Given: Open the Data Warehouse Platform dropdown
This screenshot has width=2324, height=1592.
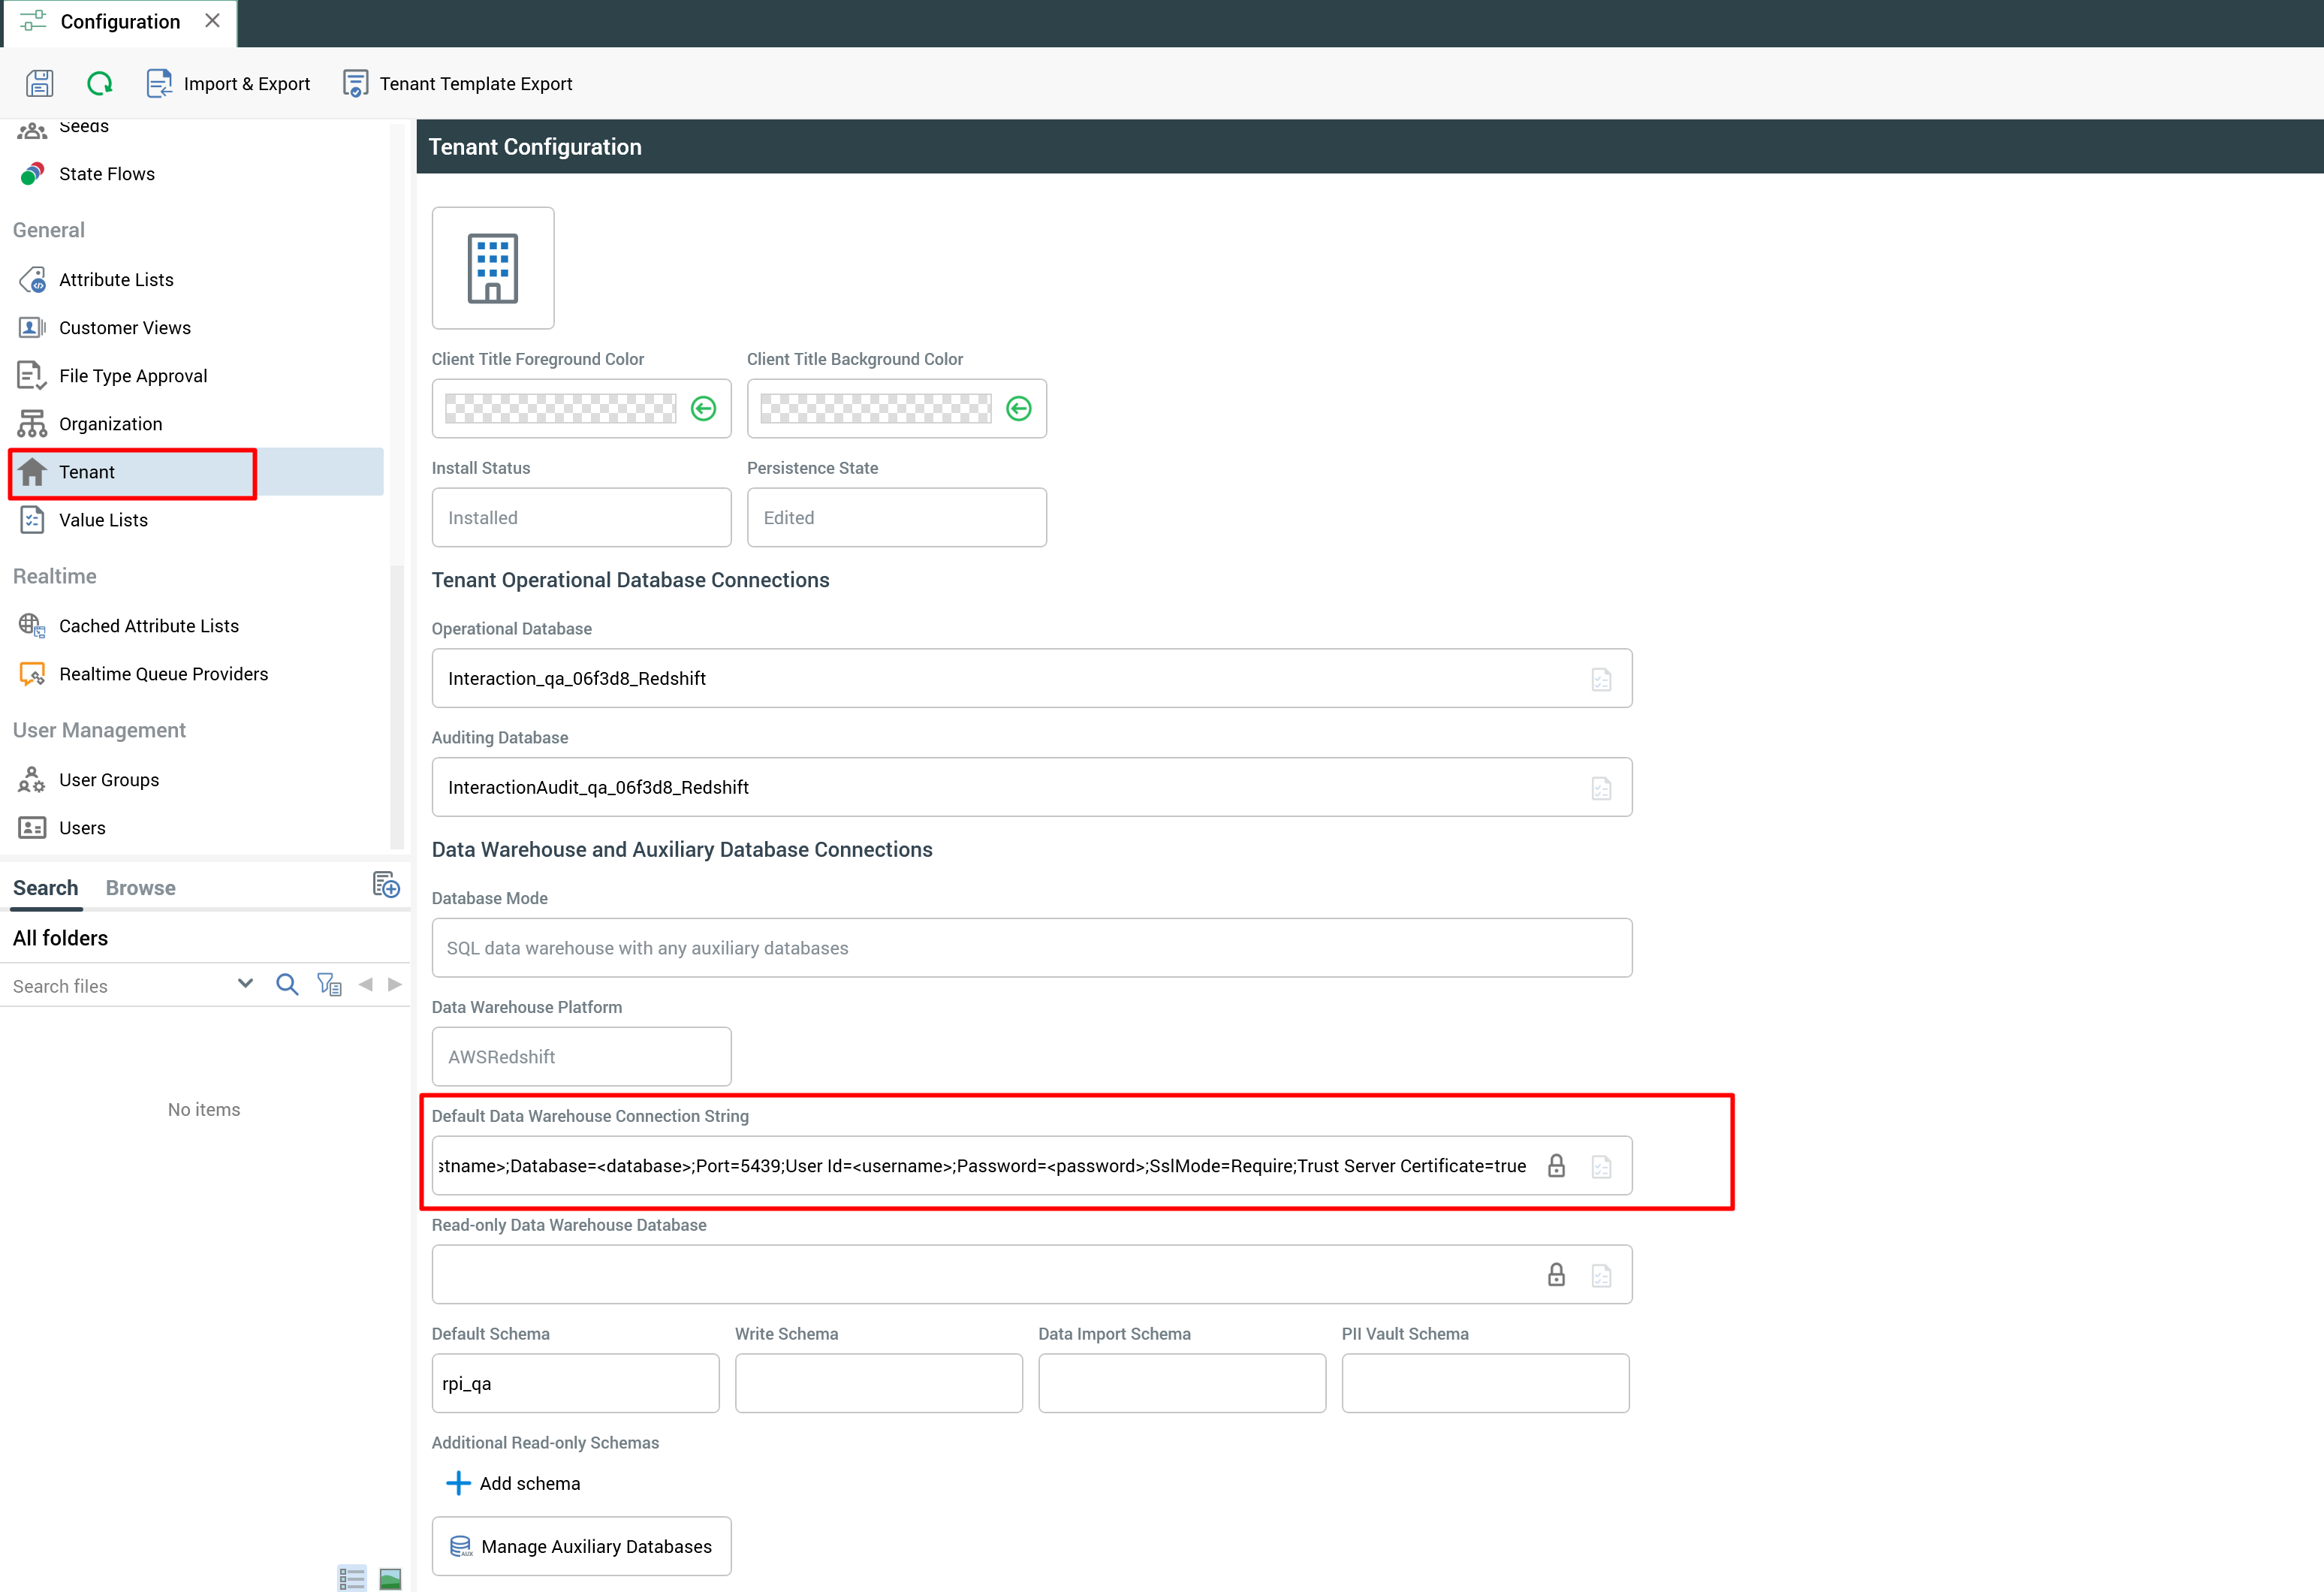Looking at the screenshot, I should pos(581,1057).
